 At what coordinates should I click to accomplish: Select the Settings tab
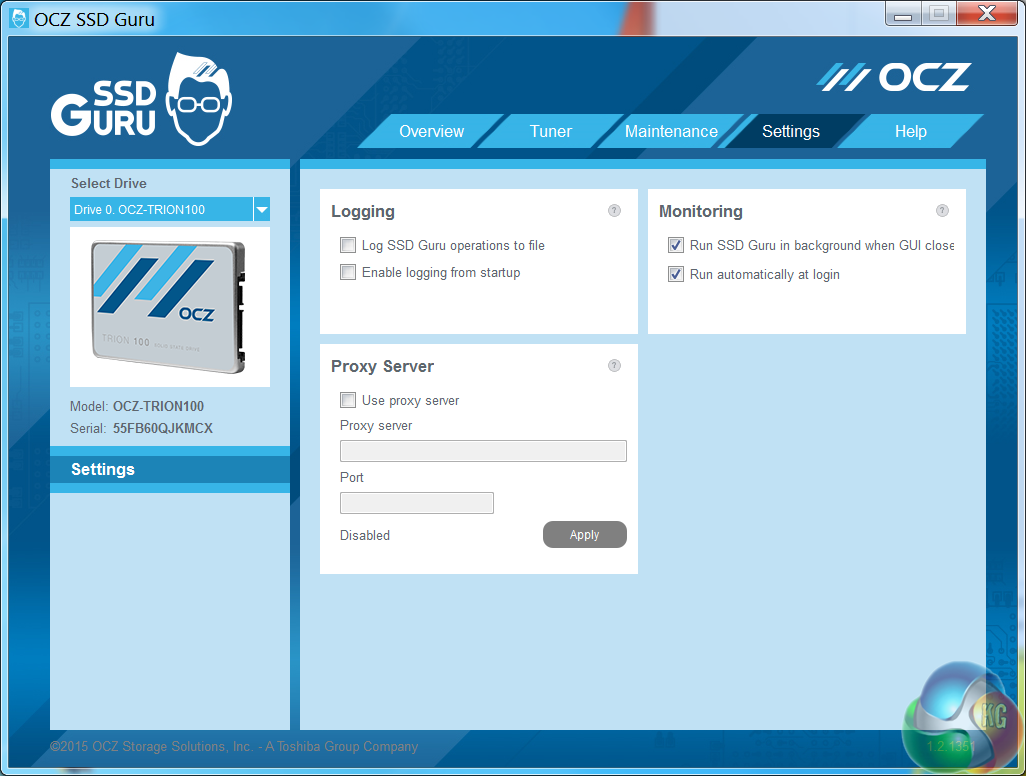[x=790, y=132]
